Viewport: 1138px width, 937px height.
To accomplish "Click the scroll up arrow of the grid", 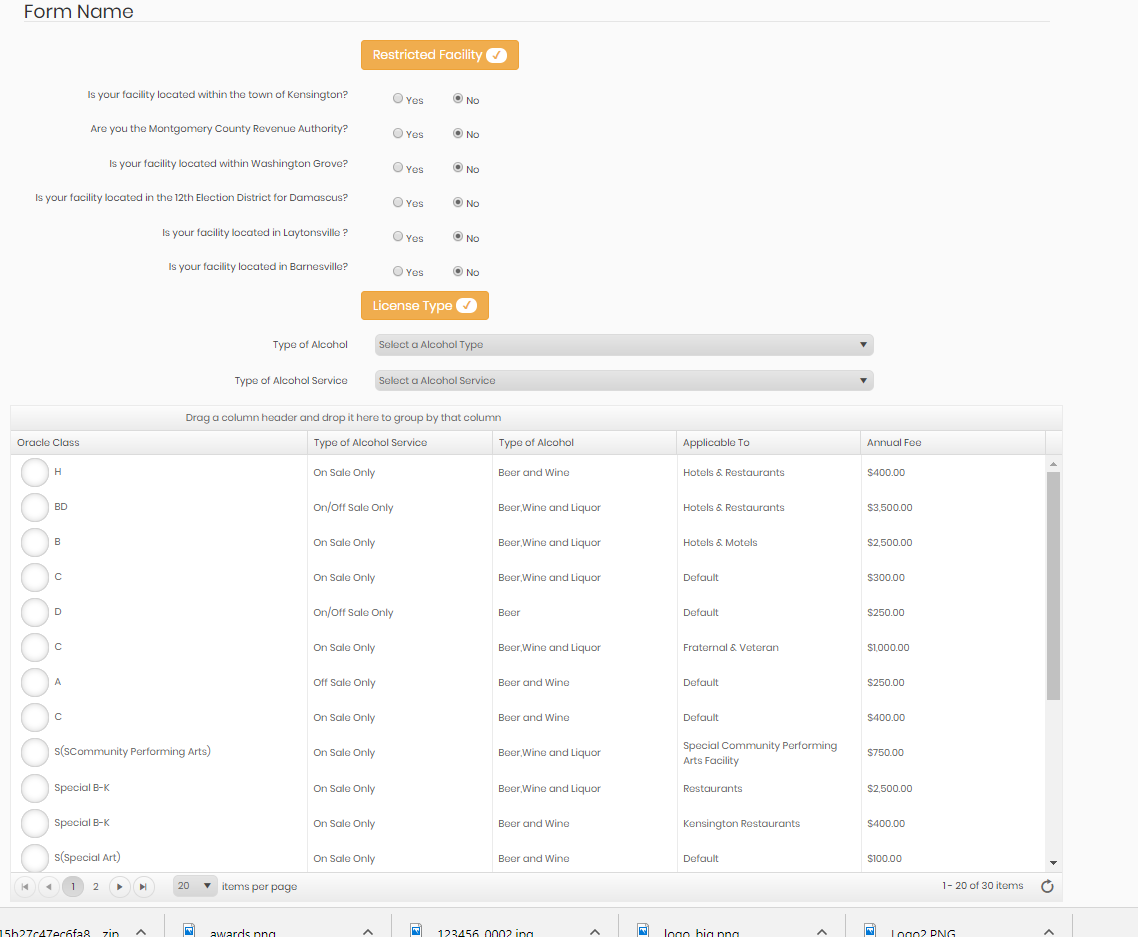I will (1053, 464).
